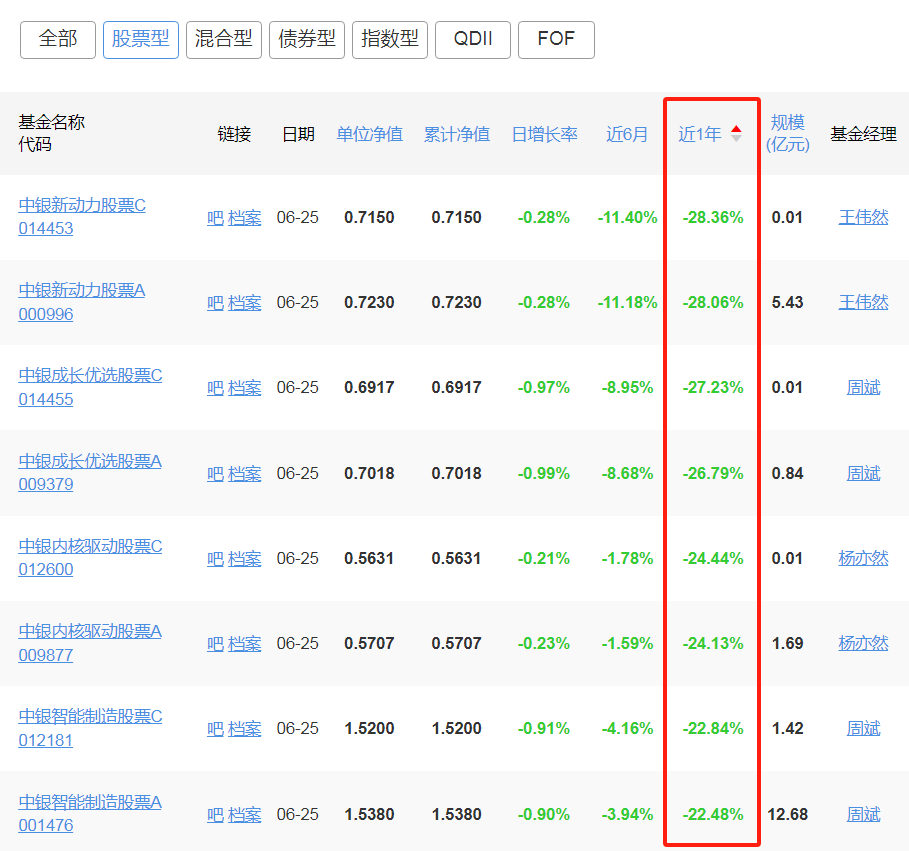Open manager 周斌 for fund 001476
Image resolution: width=909 pixels, height=851 pixels.
point(863,814)
